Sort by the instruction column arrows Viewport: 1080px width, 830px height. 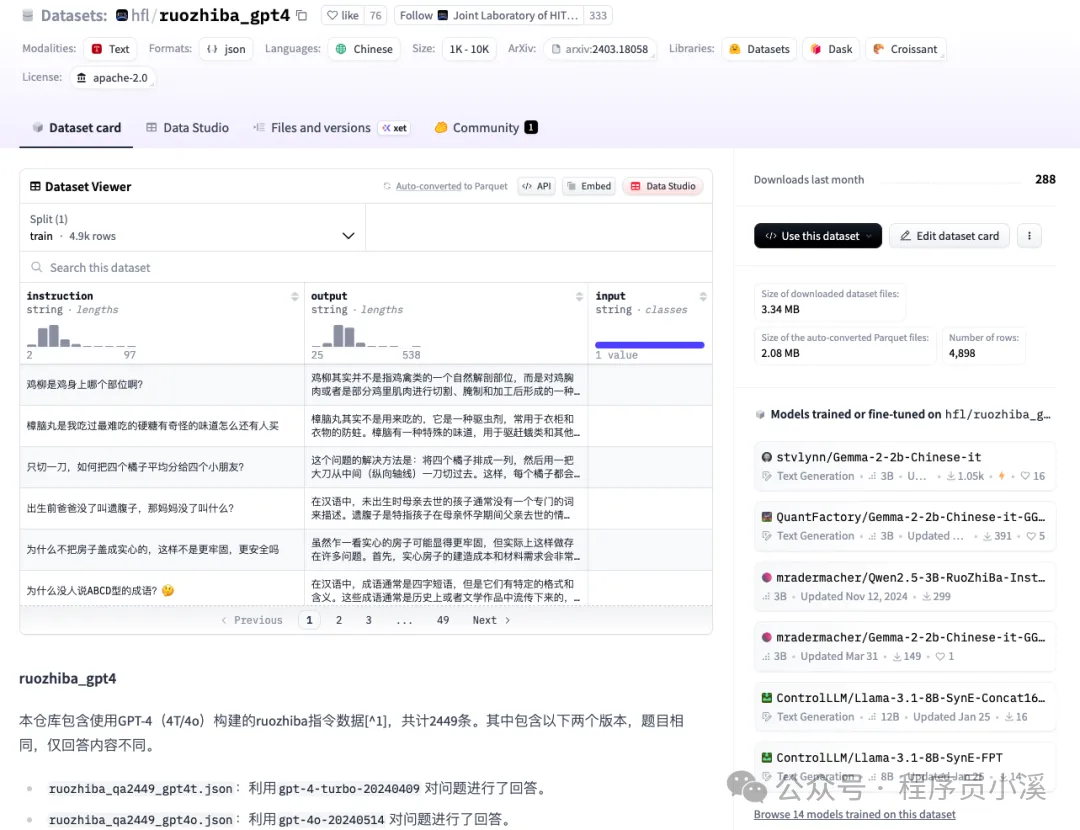(295, 296)
